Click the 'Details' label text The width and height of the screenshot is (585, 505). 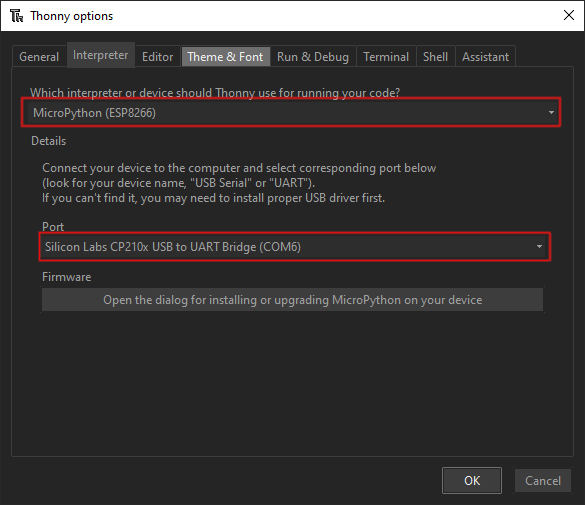pyautogui.click(x=49, y=141)
